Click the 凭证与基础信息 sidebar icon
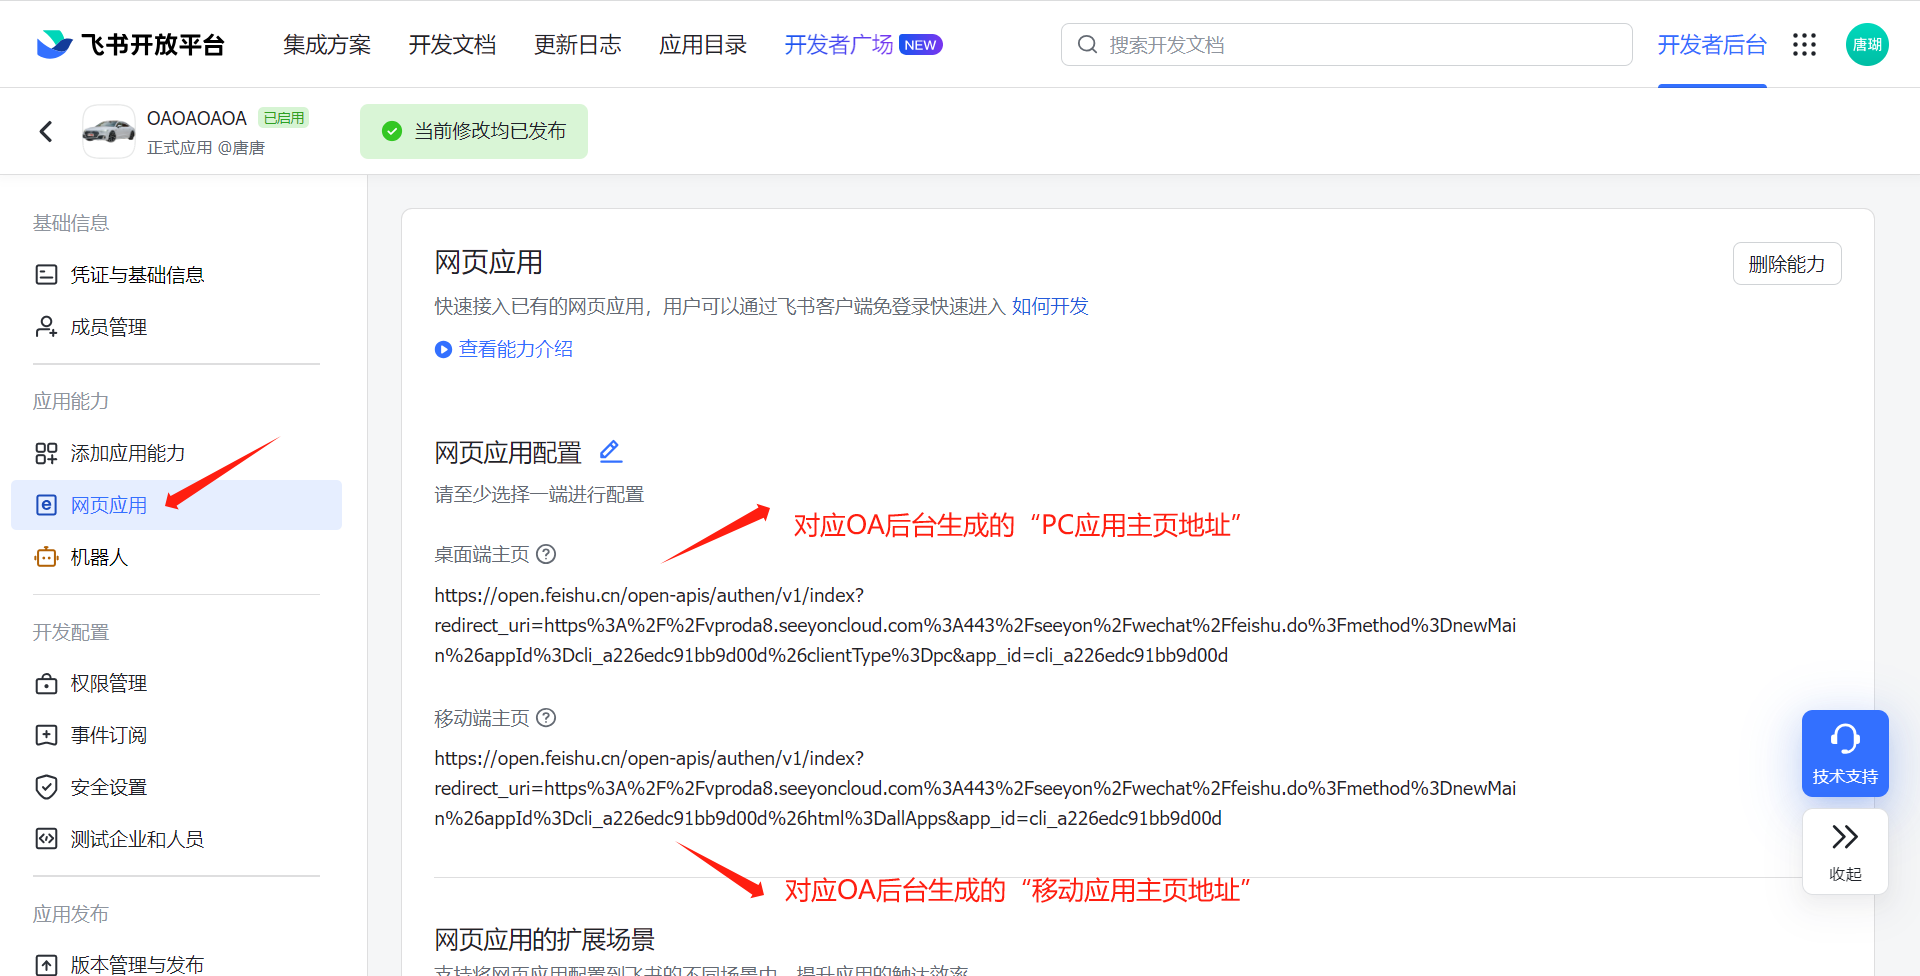The height and width of the screenshot is (976, 1920). point(46,275)
